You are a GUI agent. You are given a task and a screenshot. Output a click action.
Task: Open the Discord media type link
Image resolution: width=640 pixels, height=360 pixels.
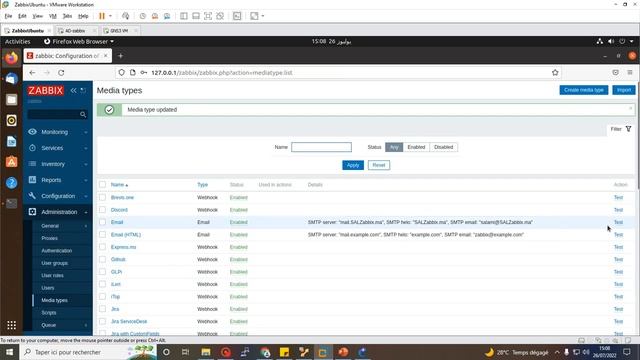pyautogui.click(x=119, y=210)
